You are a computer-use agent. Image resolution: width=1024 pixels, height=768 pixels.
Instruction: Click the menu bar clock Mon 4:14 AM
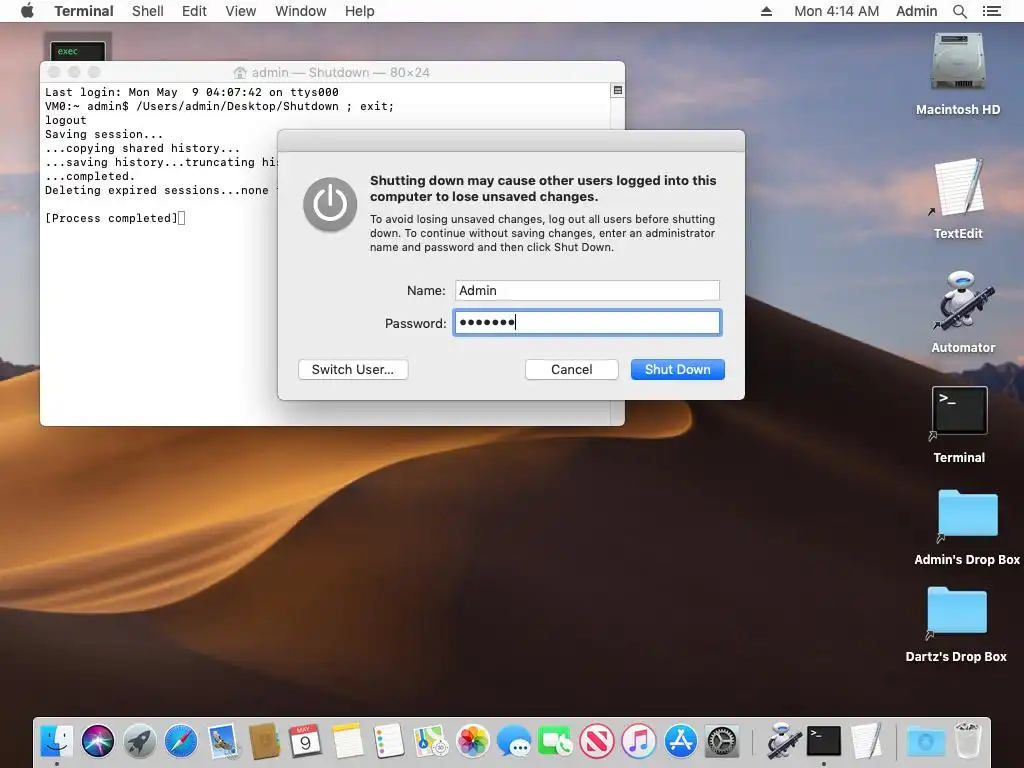[x=836, y=11]
